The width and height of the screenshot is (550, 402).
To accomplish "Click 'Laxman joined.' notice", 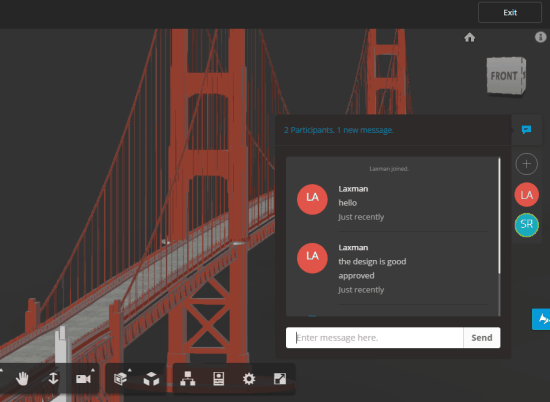I will [x=389, y=169].
